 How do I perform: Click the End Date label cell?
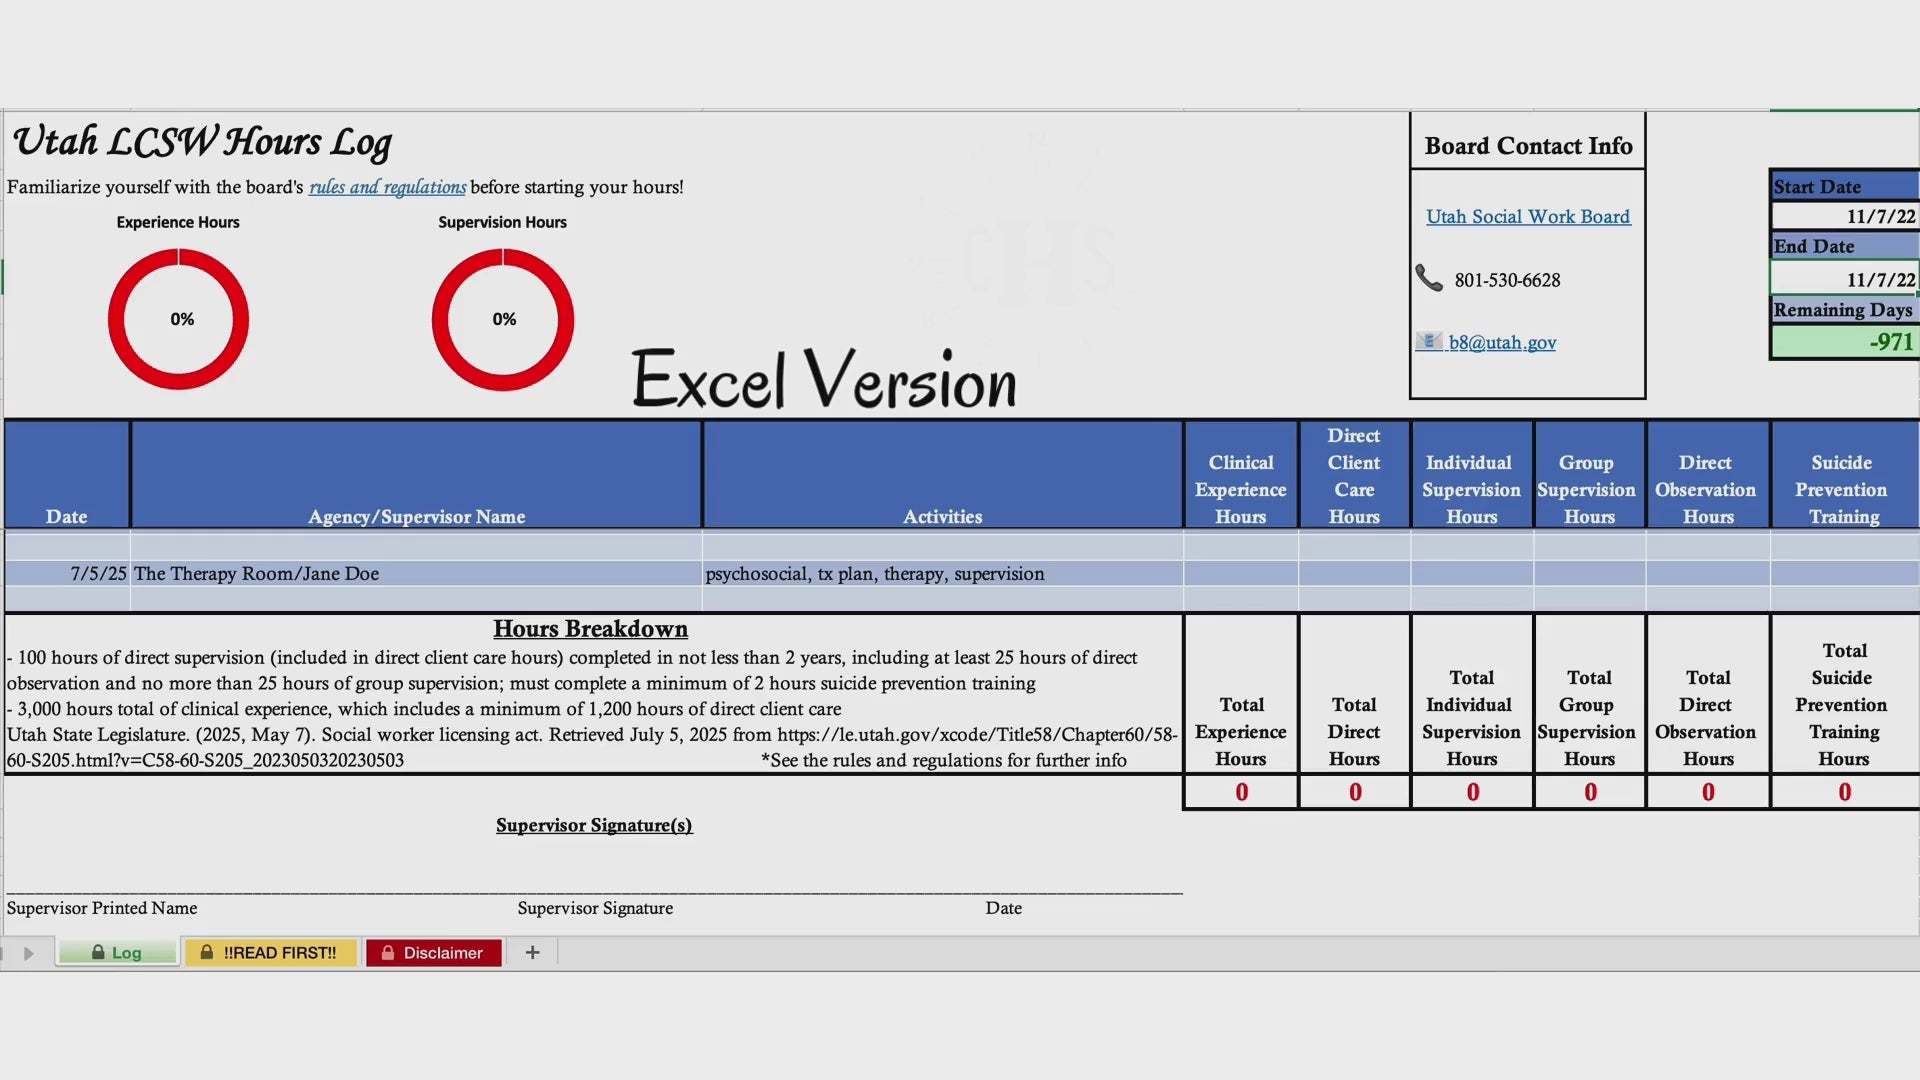1845,246
